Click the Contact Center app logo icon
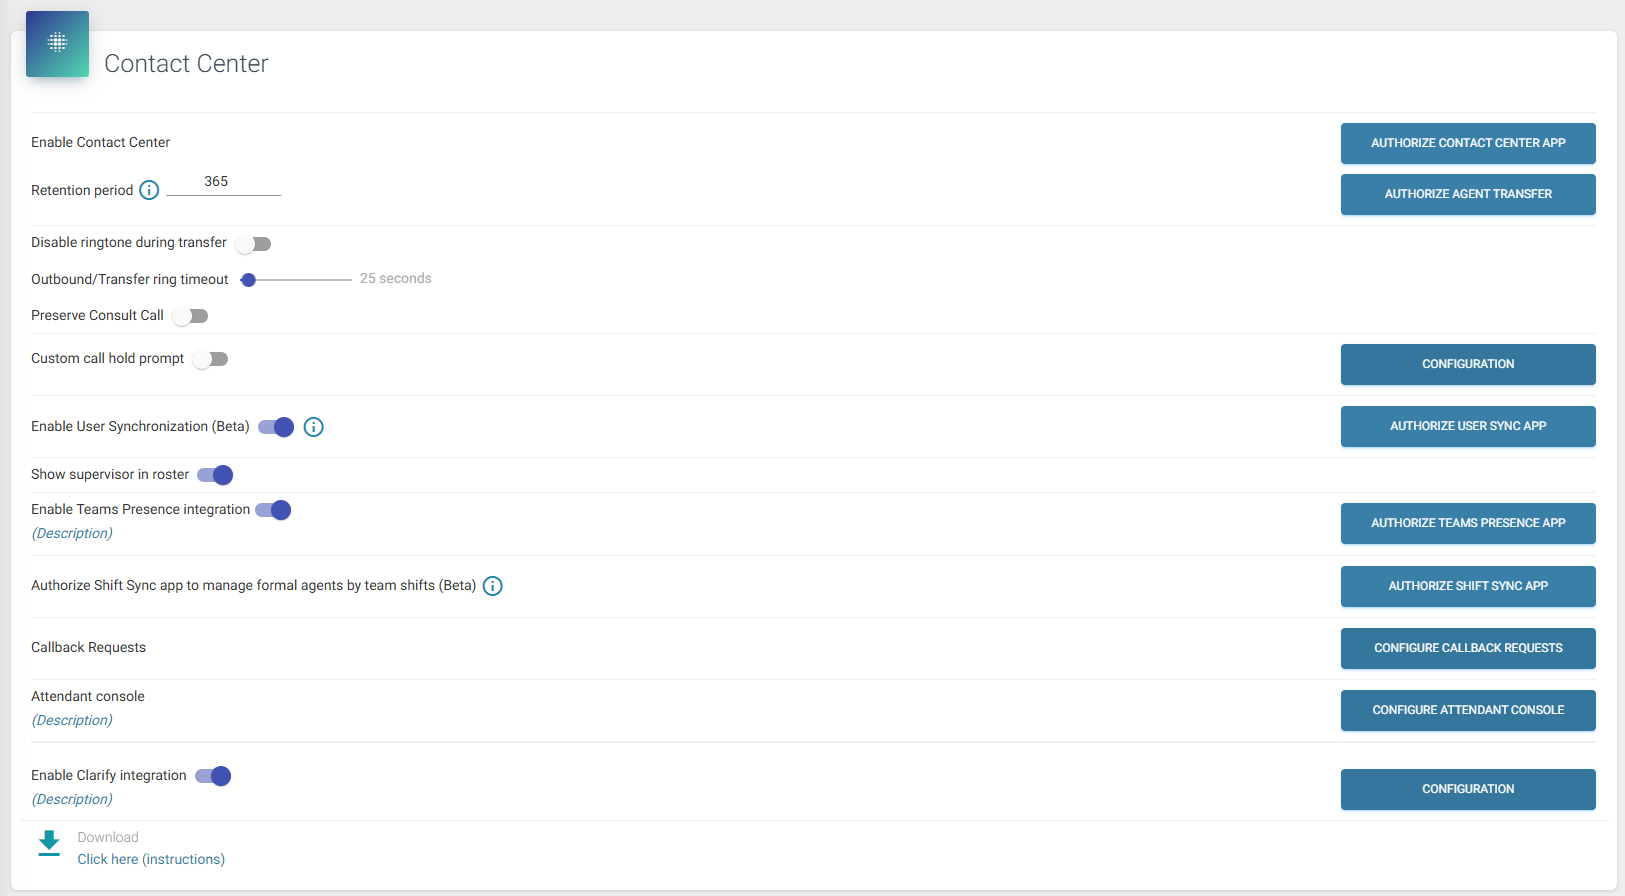This screenshot has height=896, width=1625. tap(57, 43)
